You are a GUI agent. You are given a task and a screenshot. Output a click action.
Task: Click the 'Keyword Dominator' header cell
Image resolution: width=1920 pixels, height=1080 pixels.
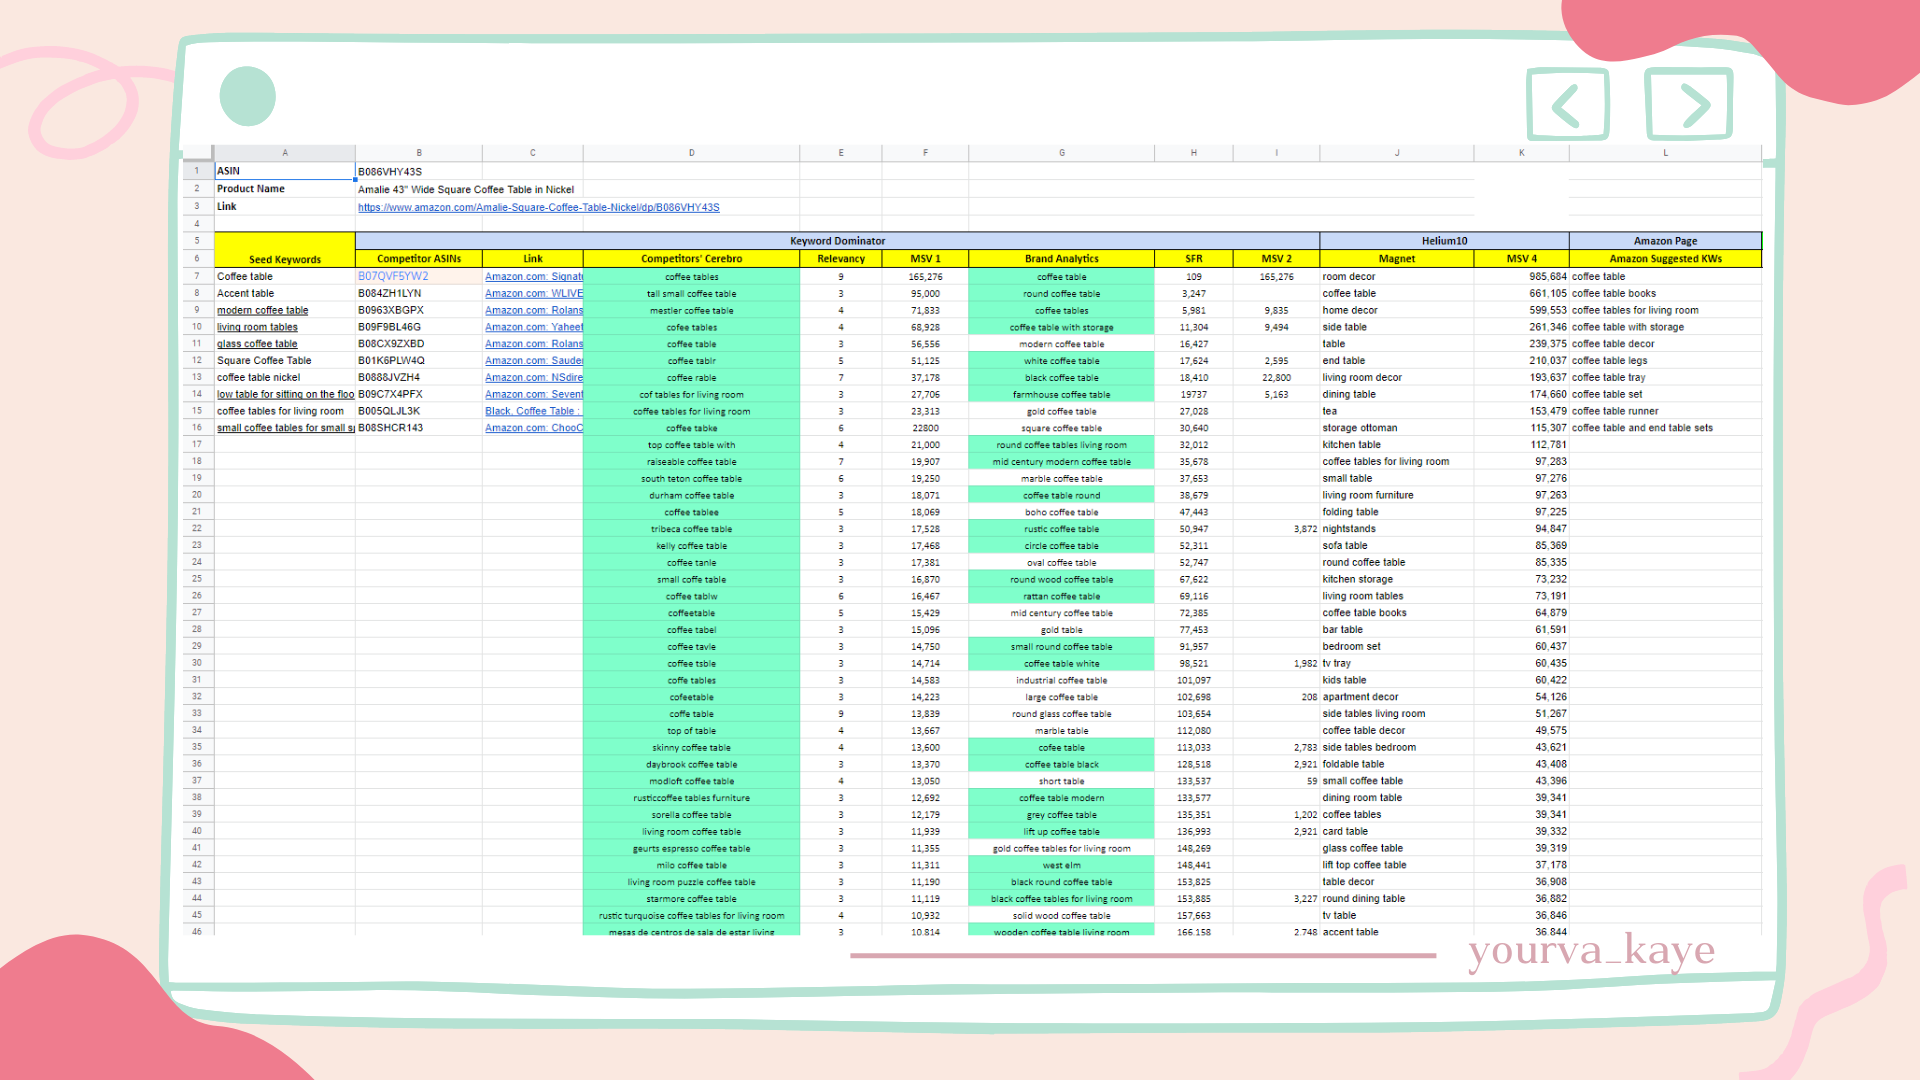pos(837,241)
